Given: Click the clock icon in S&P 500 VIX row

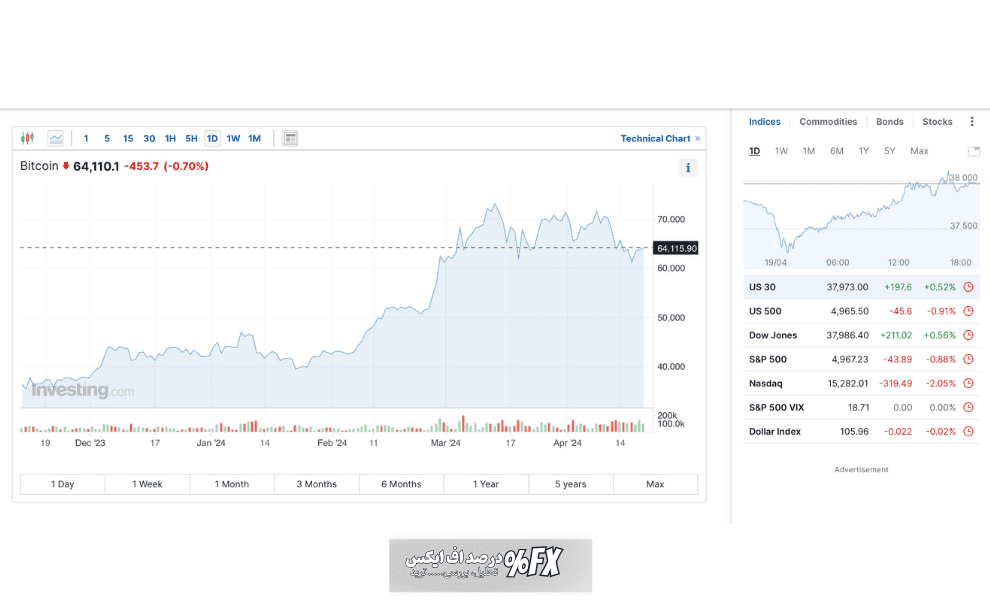Looking at the screenshot, I should [969, 407].
